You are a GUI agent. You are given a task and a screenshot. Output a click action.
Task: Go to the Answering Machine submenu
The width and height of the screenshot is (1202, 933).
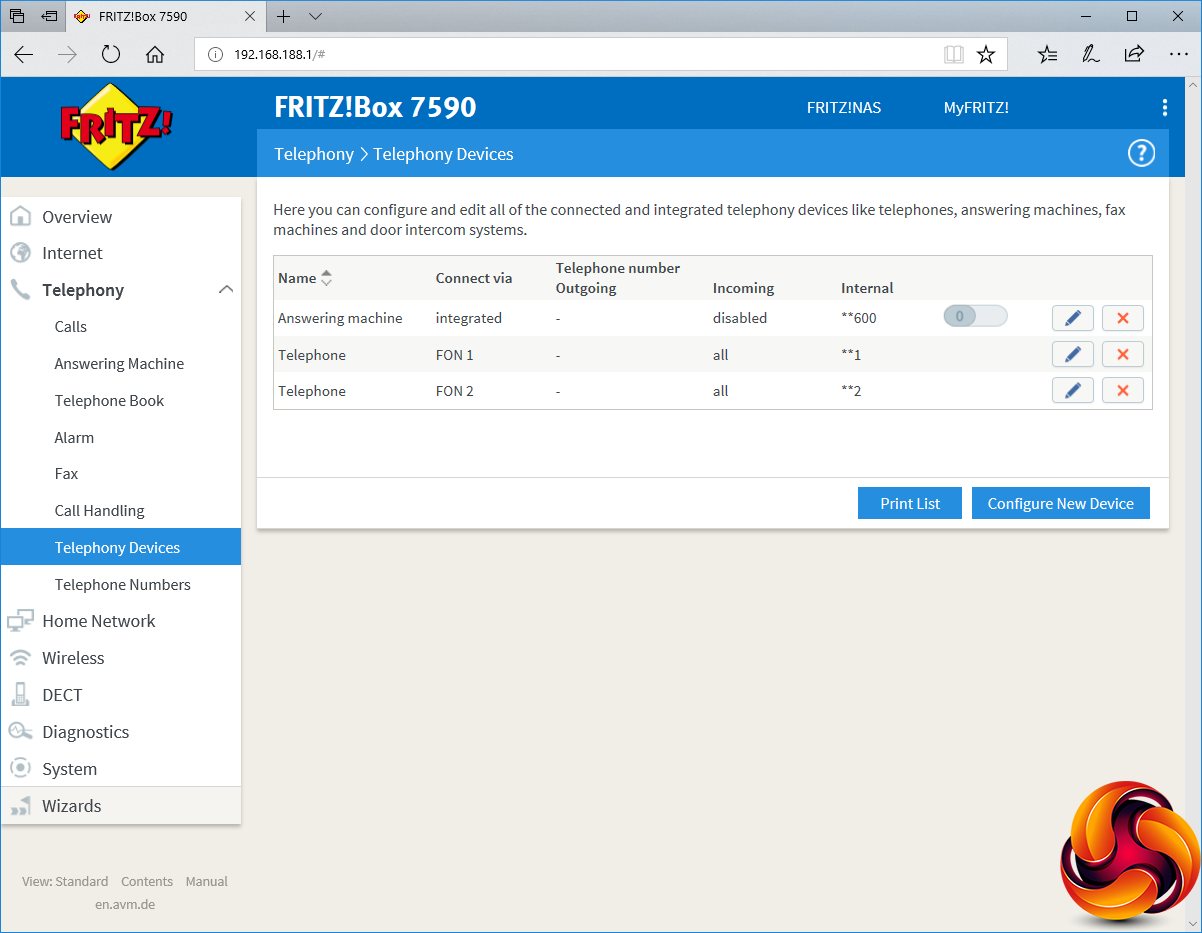(121, 364)
